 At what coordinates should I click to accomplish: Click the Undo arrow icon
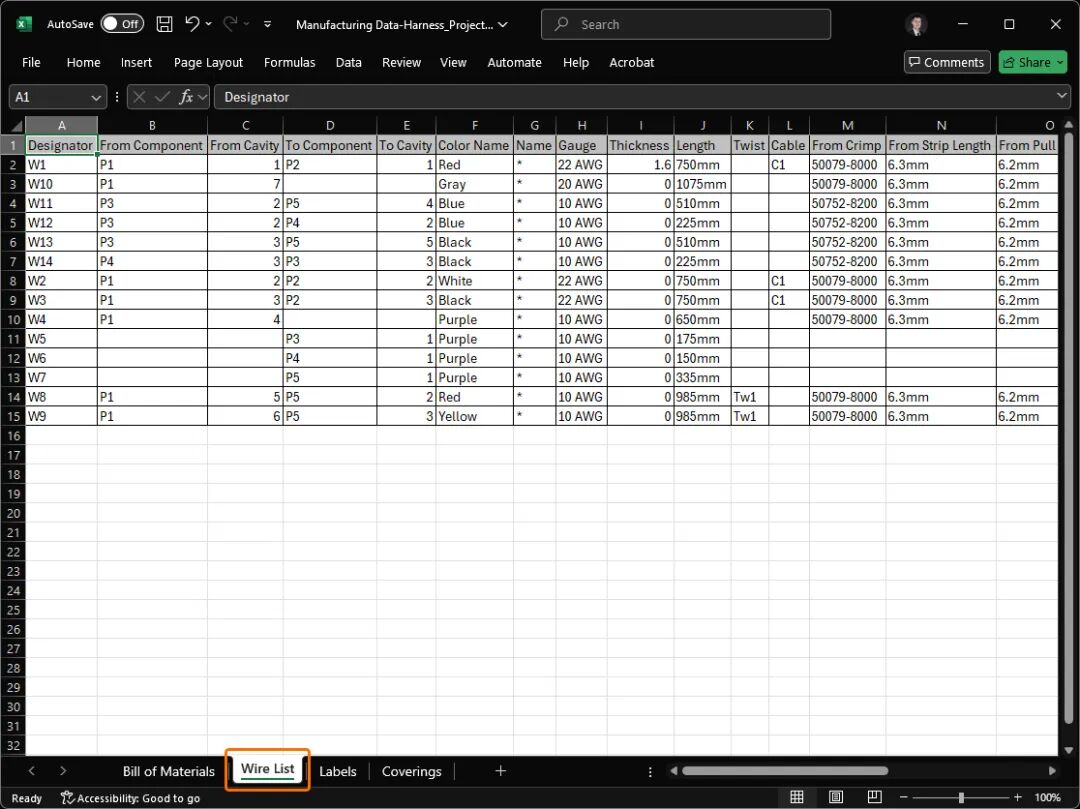[x=192, y=24]
